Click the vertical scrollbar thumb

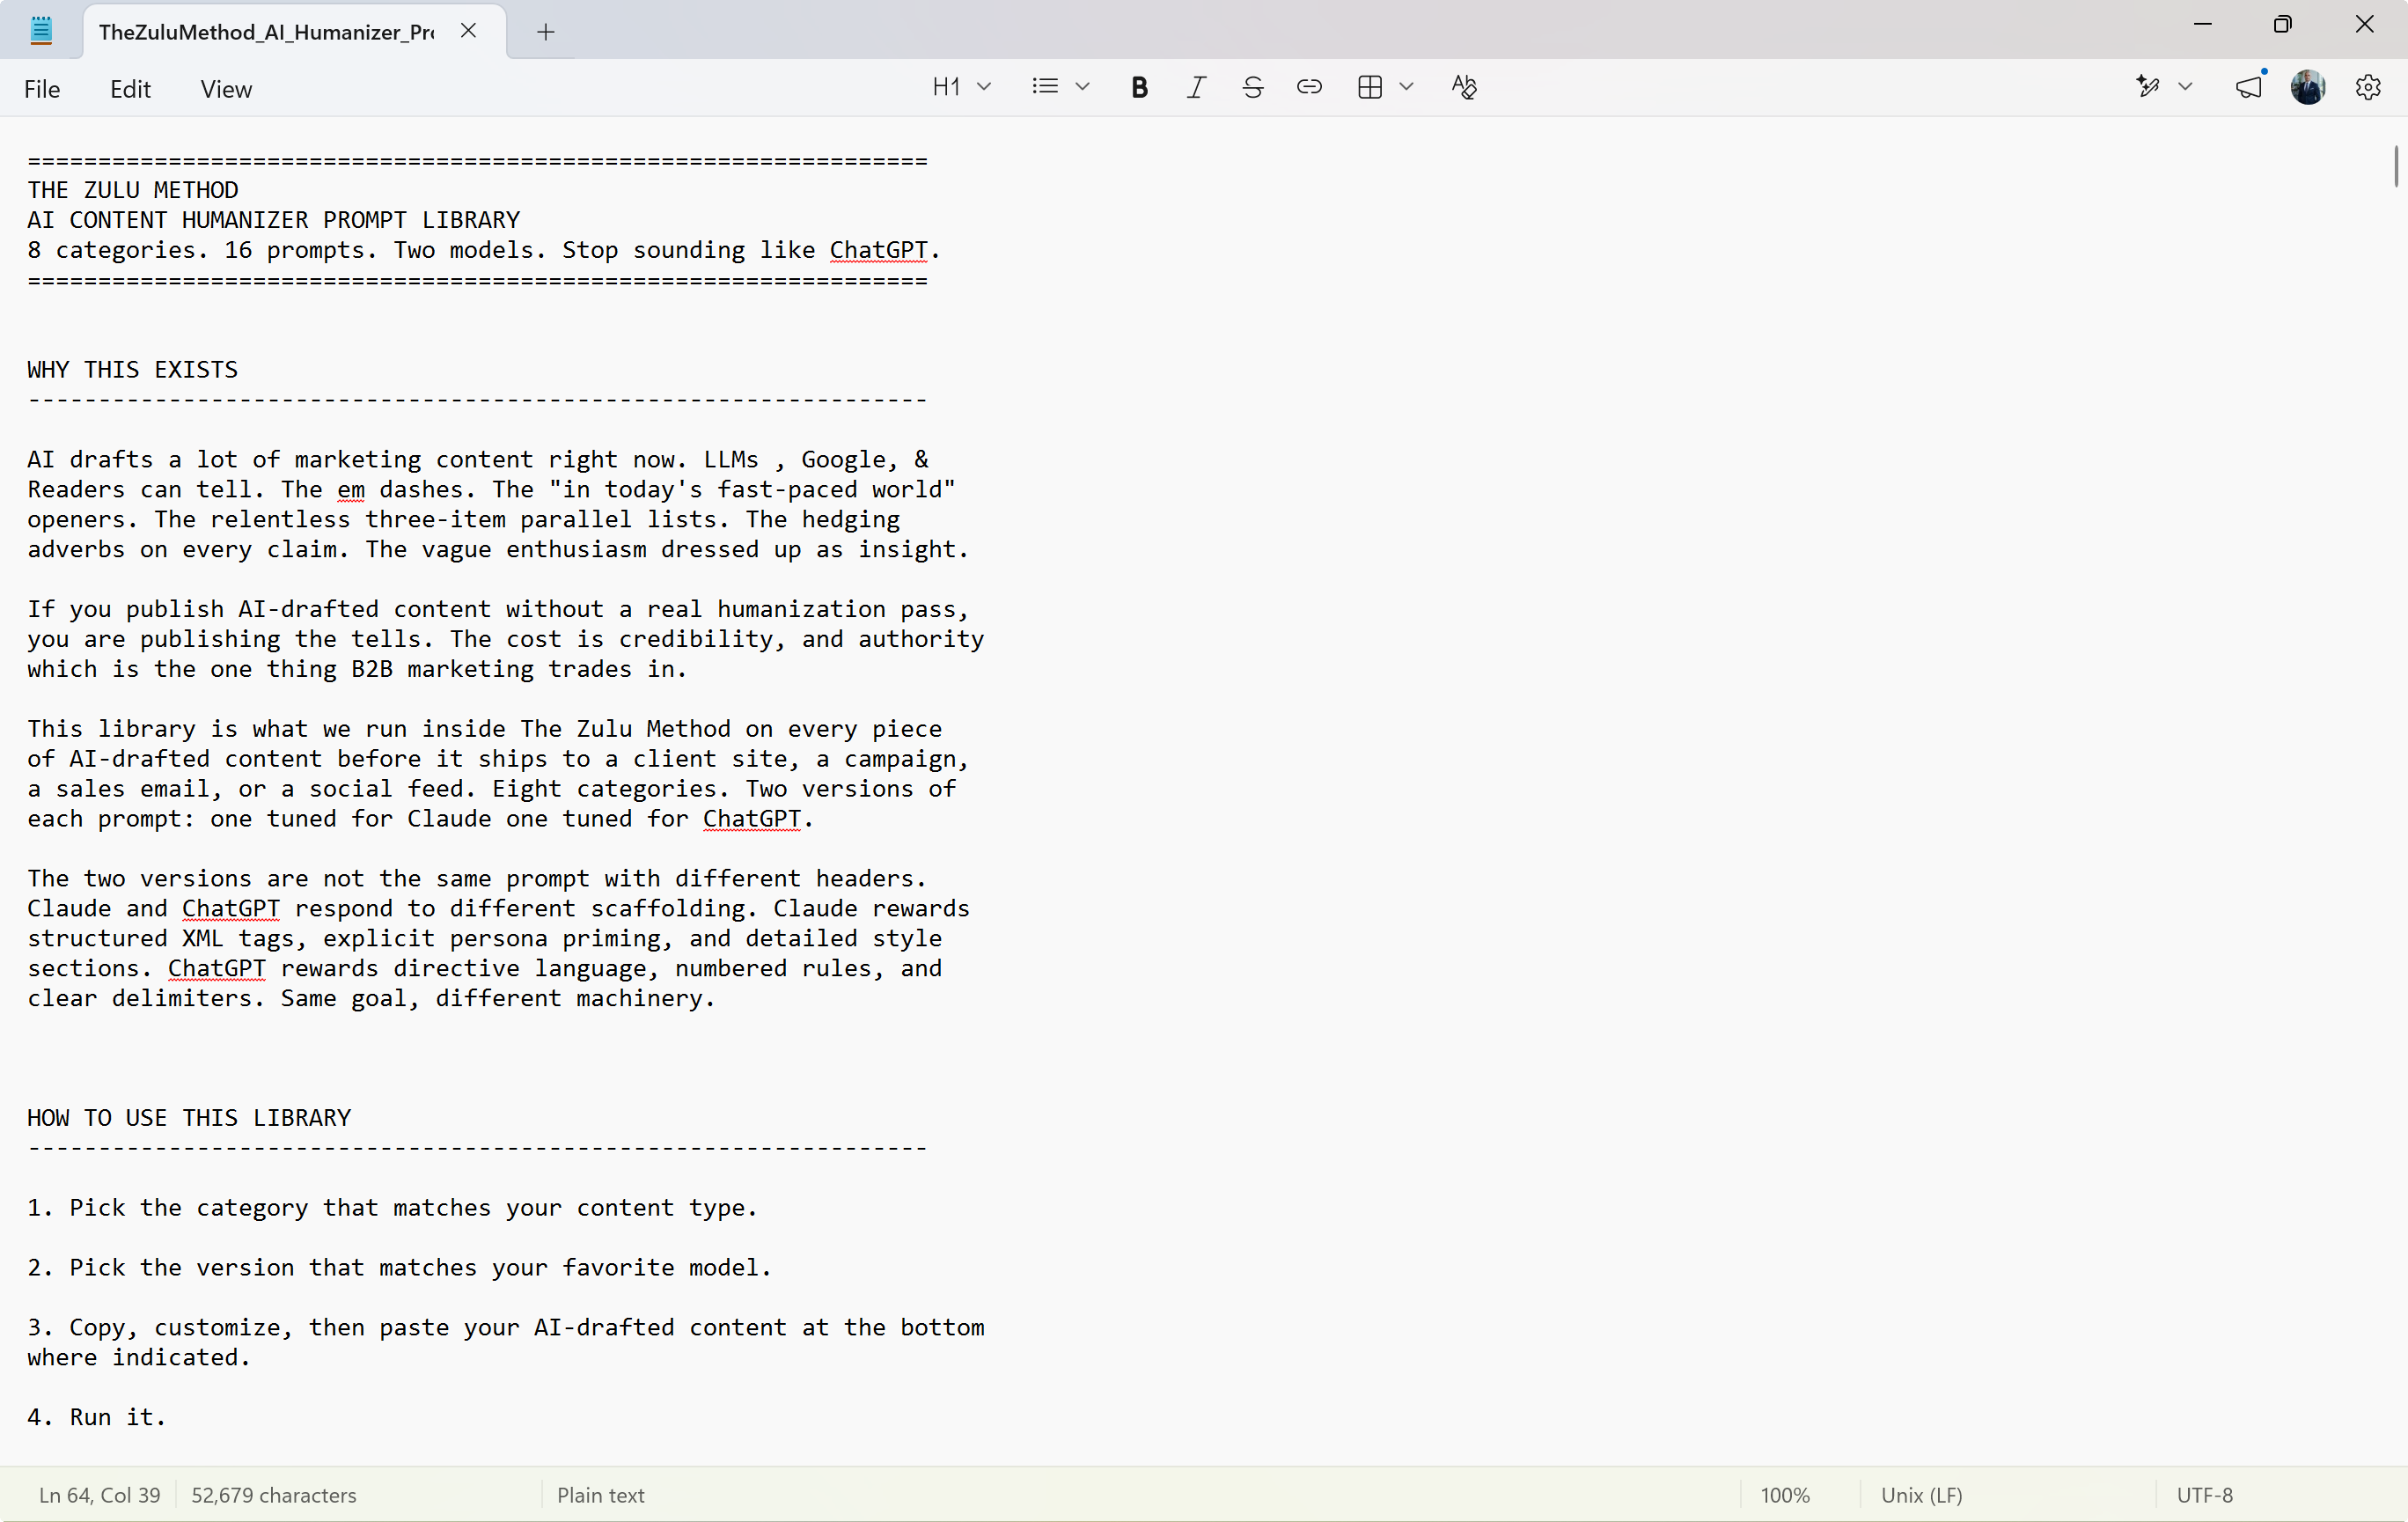coord(2396,166)
